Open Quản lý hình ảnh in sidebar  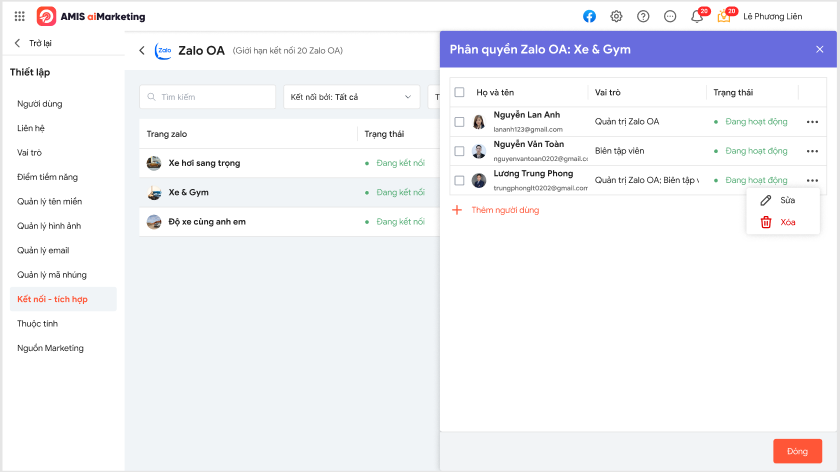pos(49,226)
